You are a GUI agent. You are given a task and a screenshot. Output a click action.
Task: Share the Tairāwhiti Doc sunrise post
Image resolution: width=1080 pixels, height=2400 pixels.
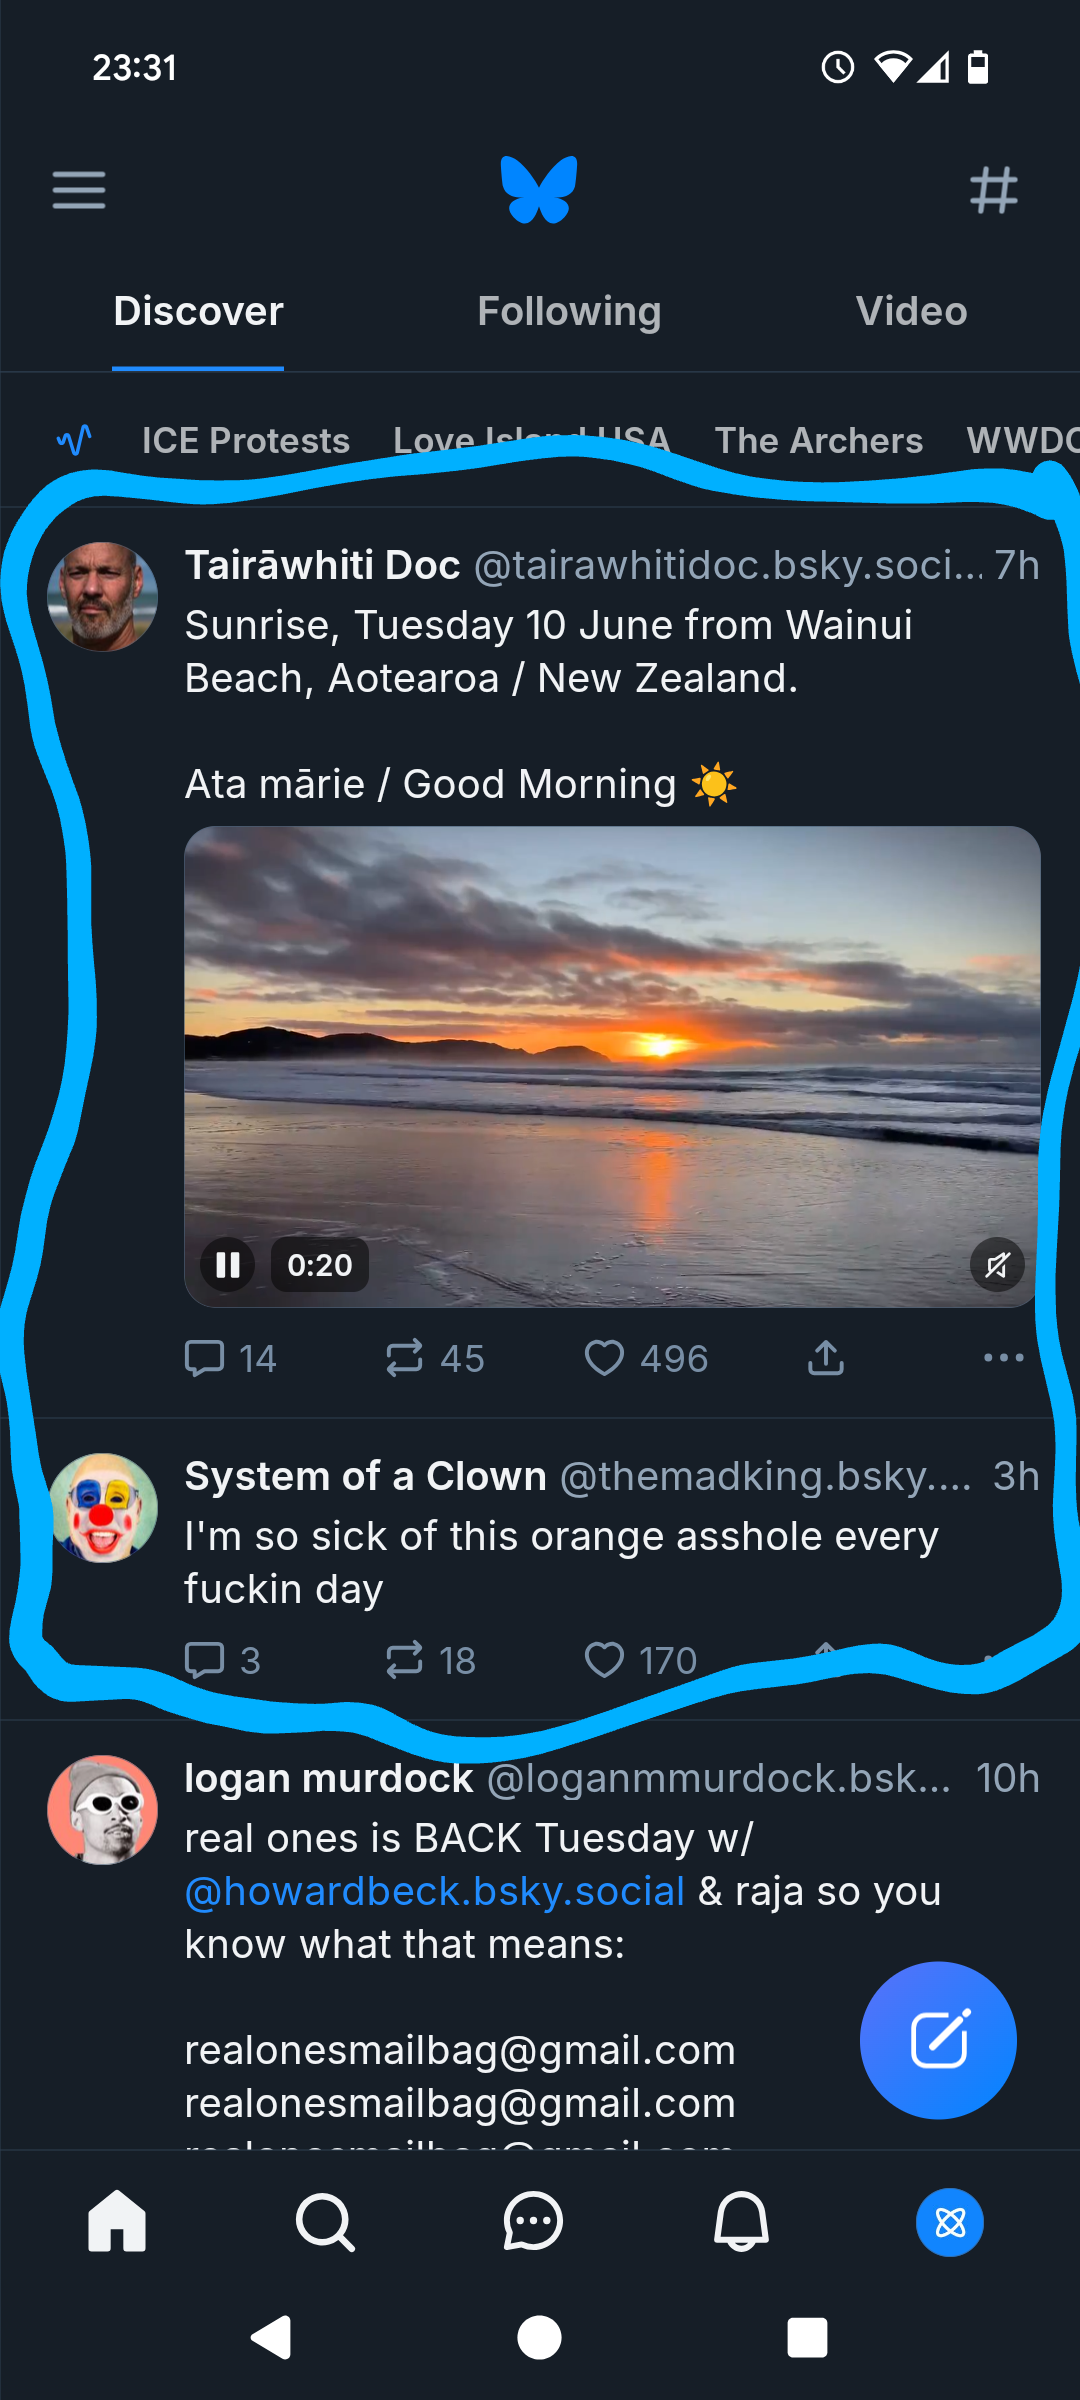click(826, 1358)
